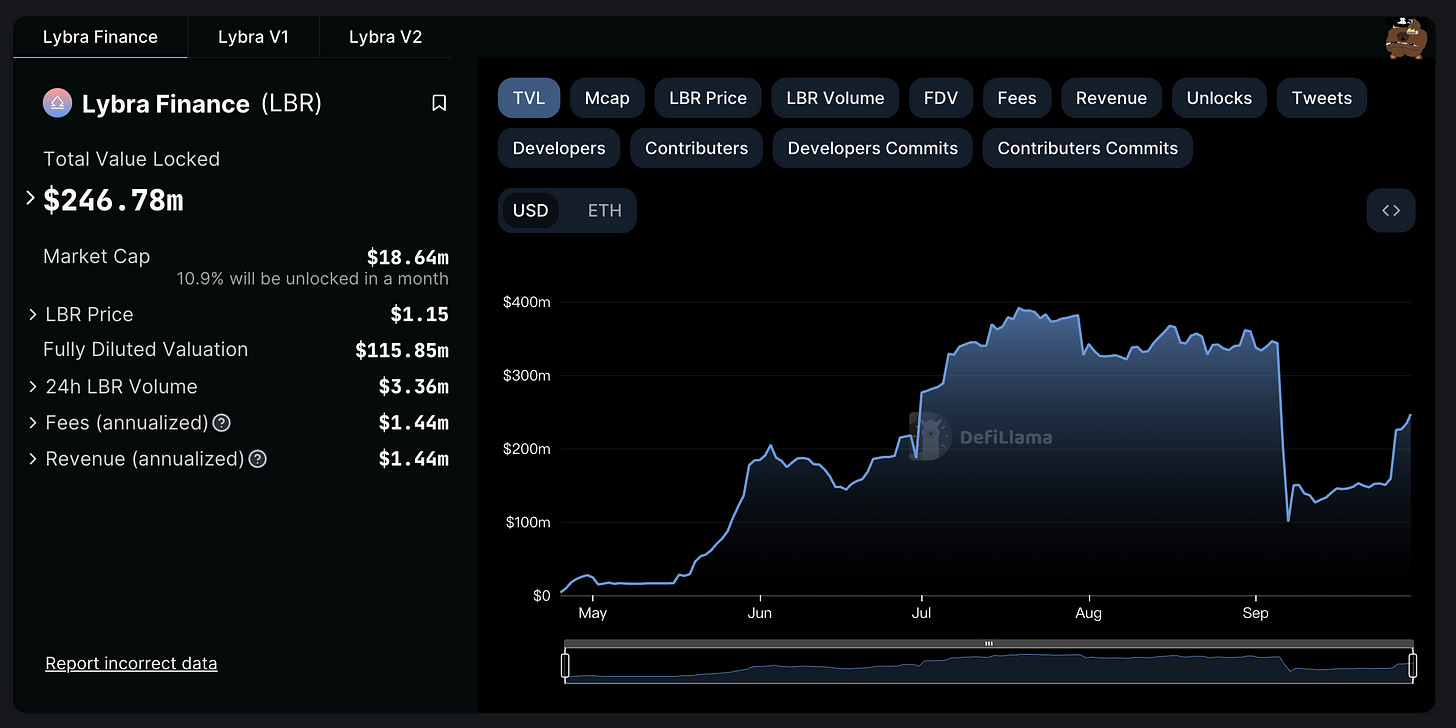The image size is (1456, 728).
Task: Click the embed code icon above chart
Action: [x=1390, y=210]
